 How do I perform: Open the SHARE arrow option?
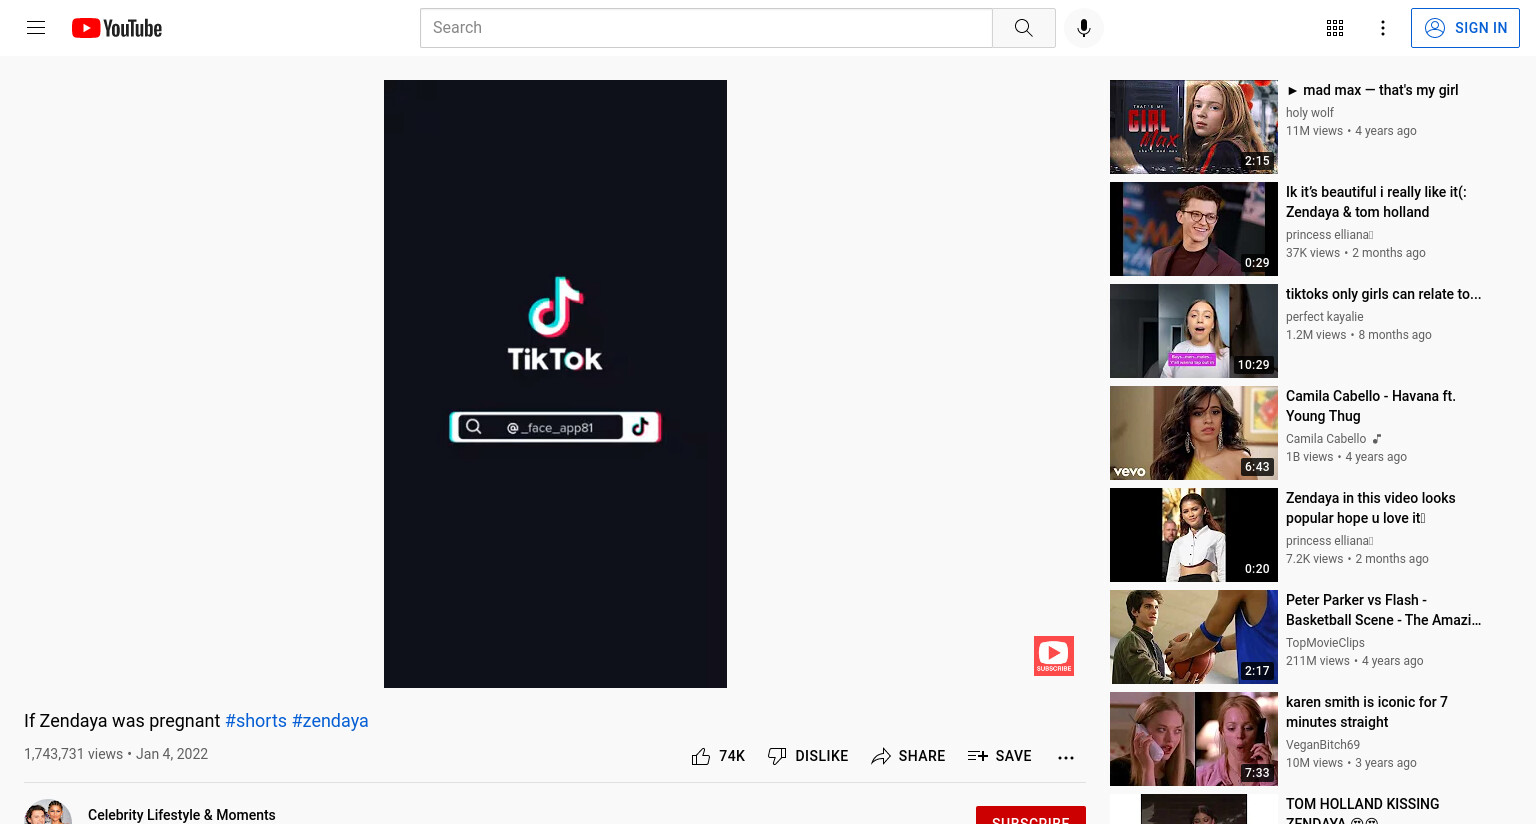click(908, 756)
